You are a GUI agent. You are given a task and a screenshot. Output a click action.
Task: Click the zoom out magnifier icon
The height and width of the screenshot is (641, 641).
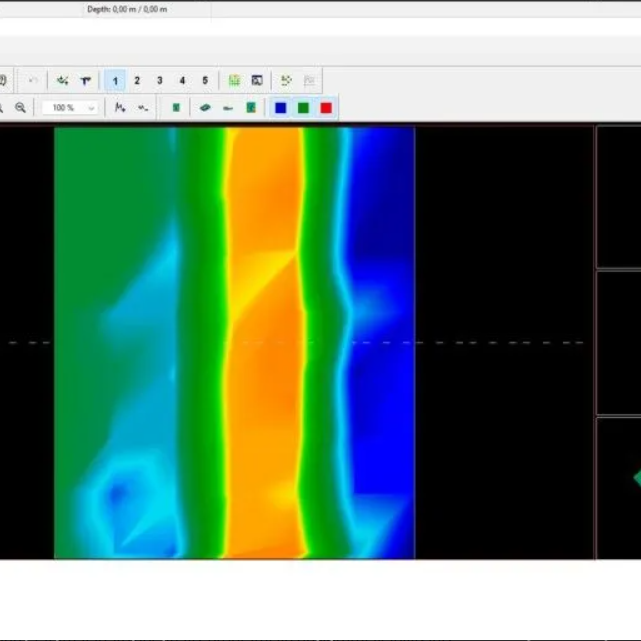(20, 108)
